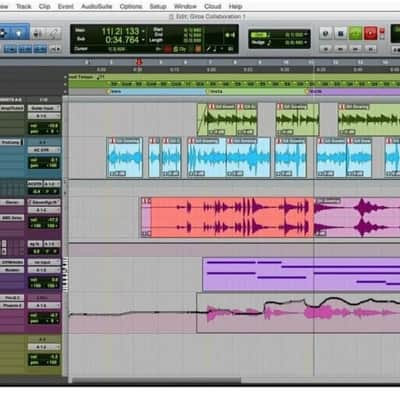Image resolution: width=400 pixels, height=400 pixels.
Task: Select the Verse marker in markers ruler
Action: point(215,91)
